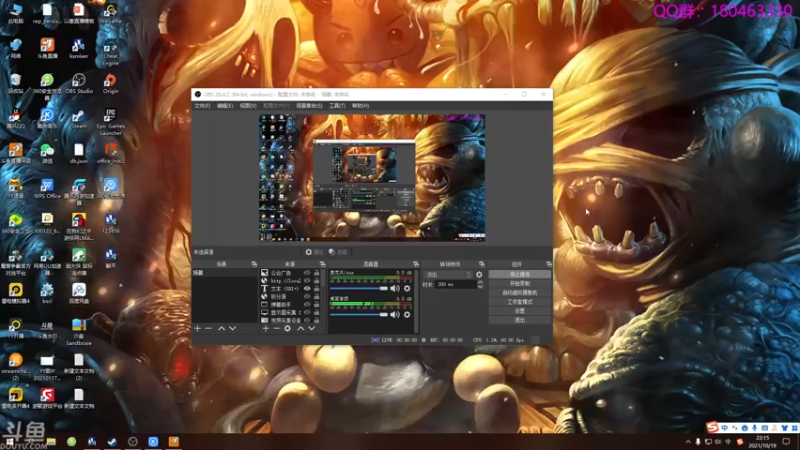
Task: Remove the selected source with the minus icon
Action: point(276,329)
